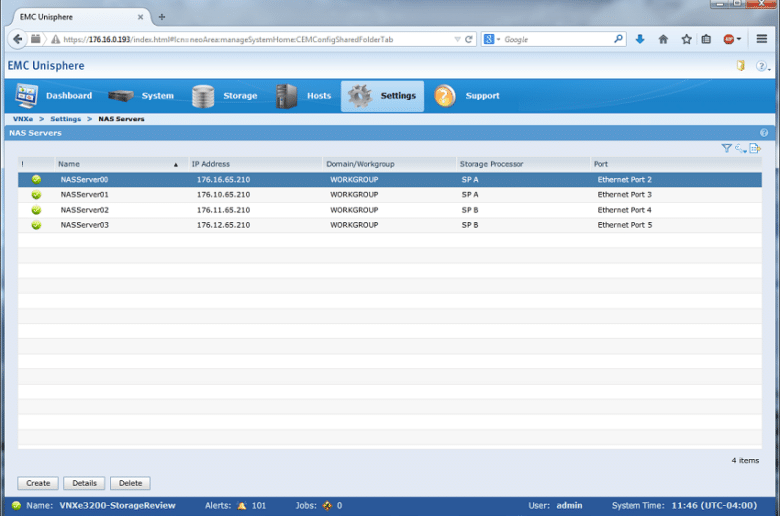Open the browser downloads arrow icon
Viewport: 780px width, 516px height.
coord(640,39)
